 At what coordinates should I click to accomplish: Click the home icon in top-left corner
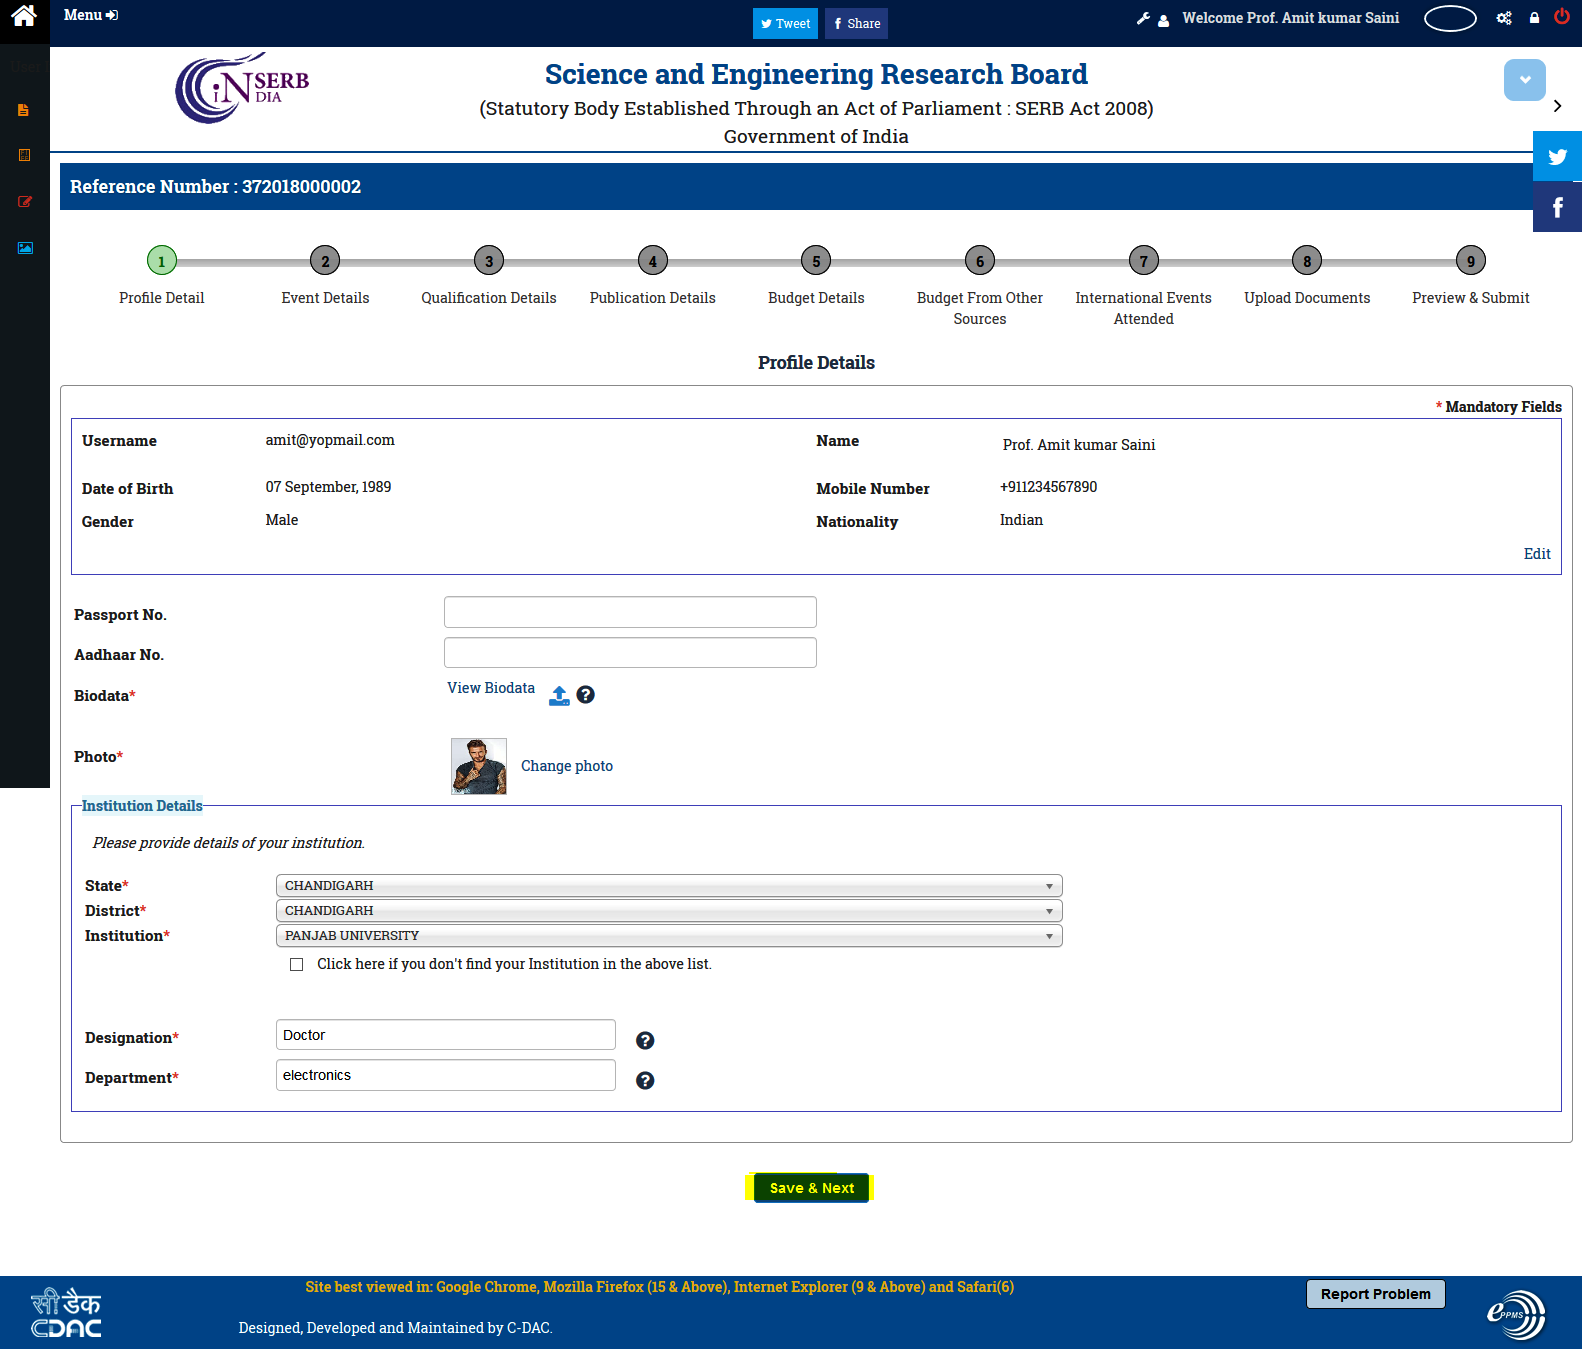[x=24, y=17]
